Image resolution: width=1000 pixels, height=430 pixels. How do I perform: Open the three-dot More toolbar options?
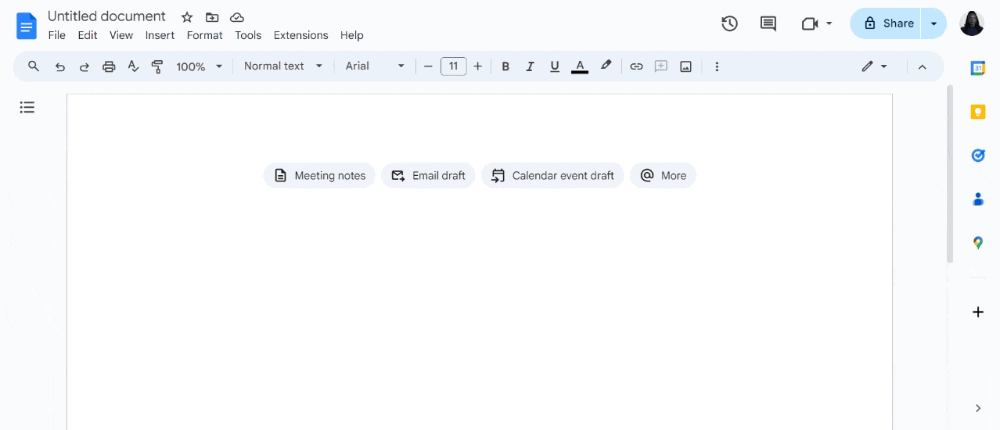coord(717,66)
